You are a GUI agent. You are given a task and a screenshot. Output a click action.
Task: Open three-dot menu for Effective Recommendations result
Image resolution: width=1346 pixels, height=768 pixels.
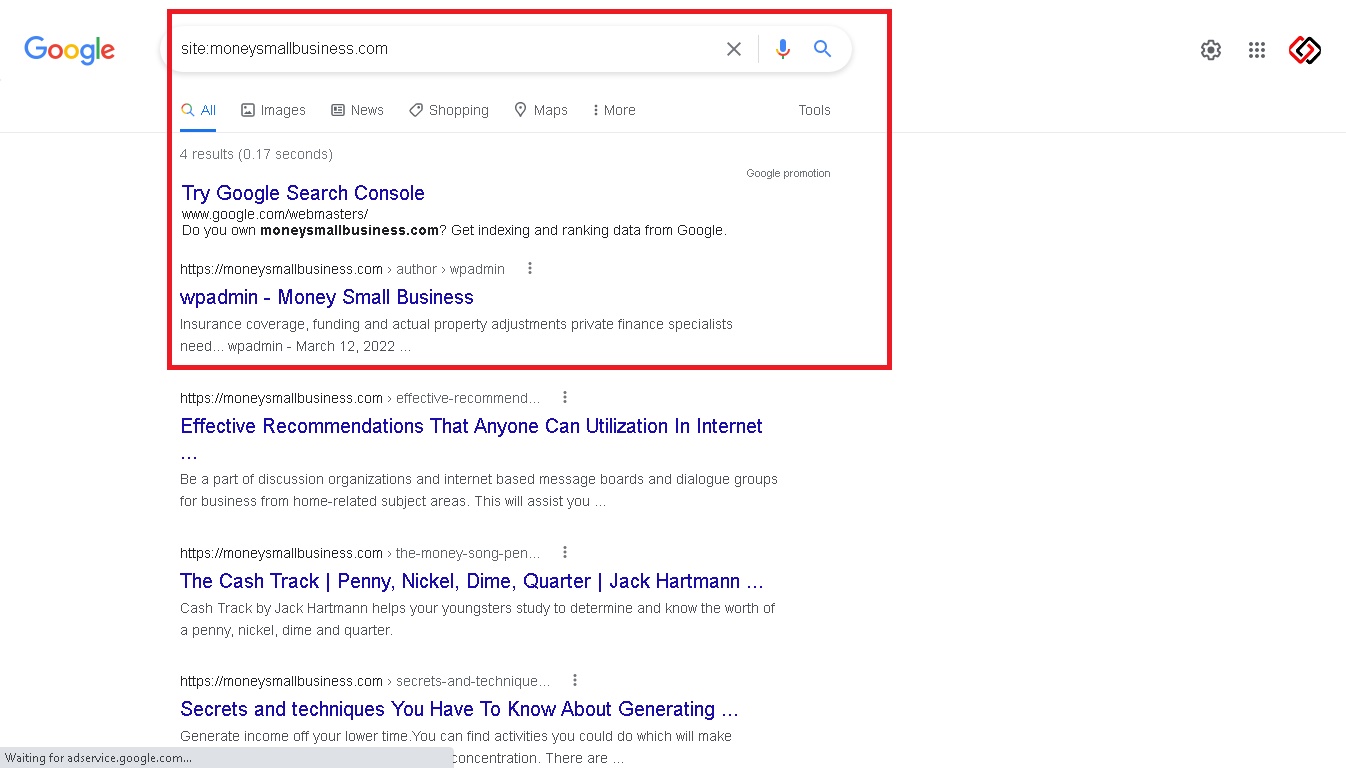click(565, 397)
